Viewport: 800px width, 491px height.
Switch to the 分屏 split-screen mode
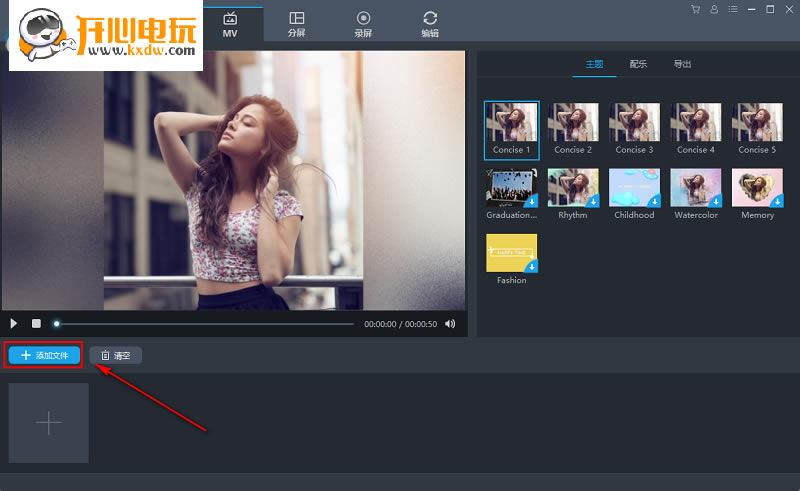point(296,24)
